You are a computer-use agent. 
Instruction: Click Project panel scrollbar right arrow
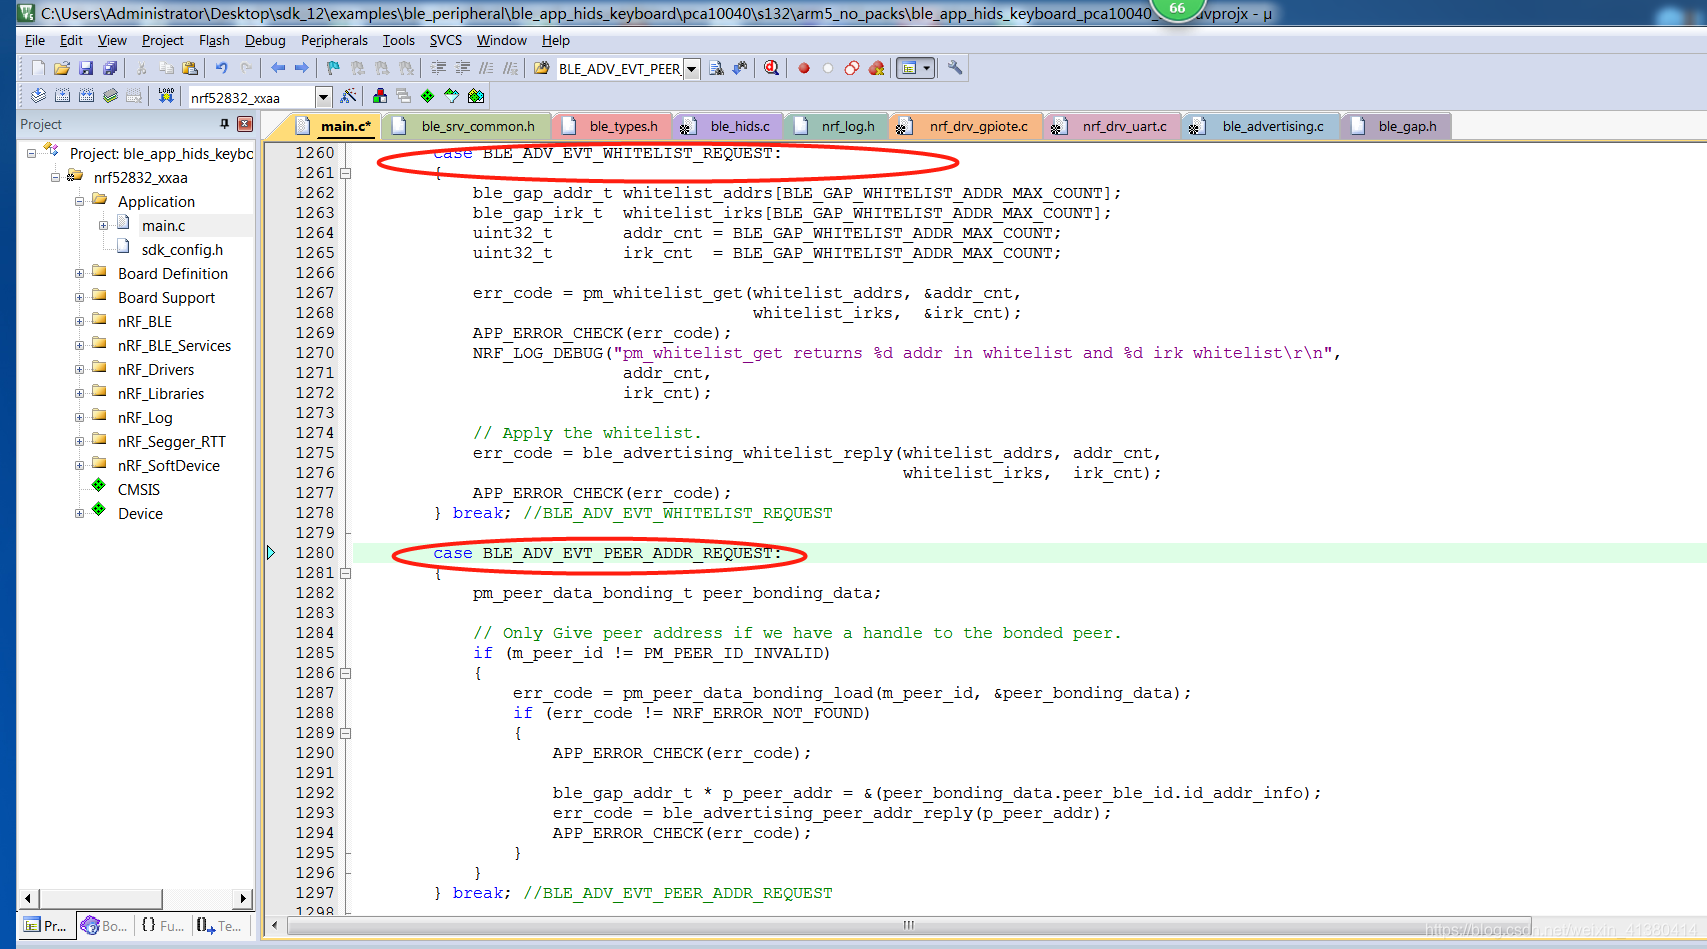click(243, 898)
